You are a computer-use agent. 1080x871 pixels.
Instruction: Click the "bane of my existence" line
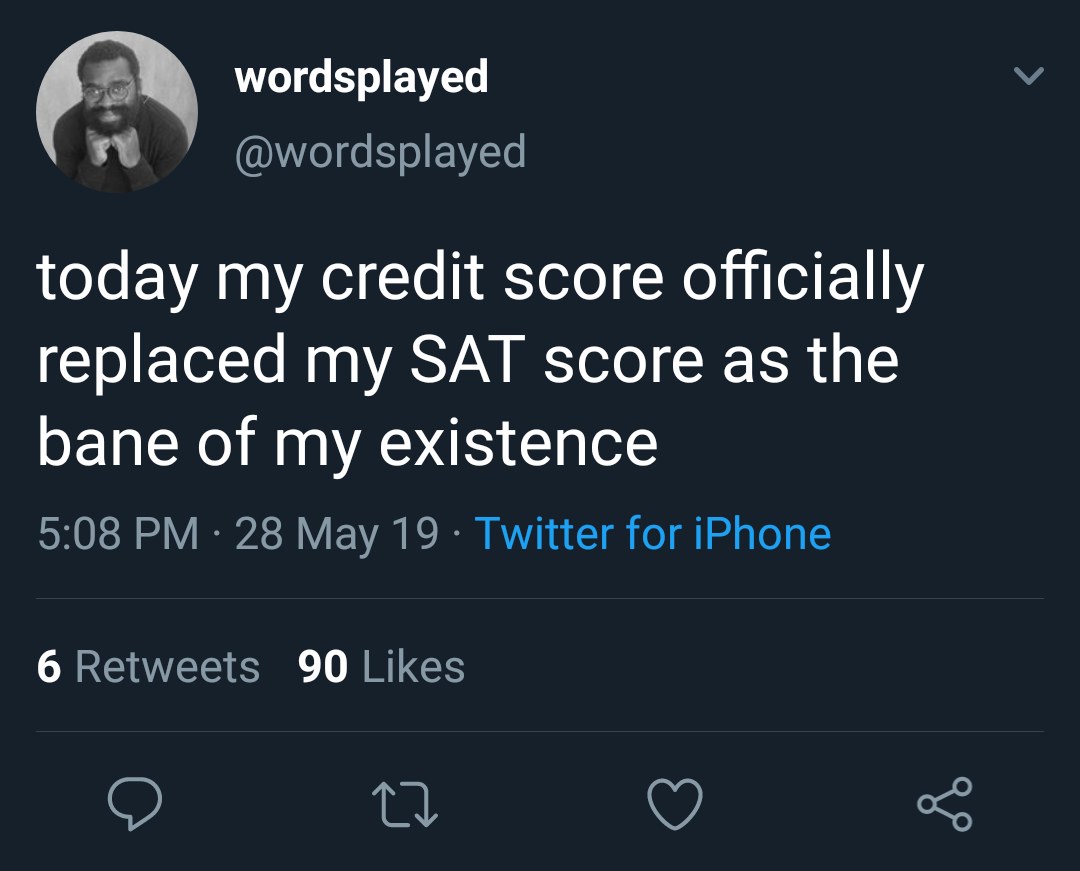(348, 442)
